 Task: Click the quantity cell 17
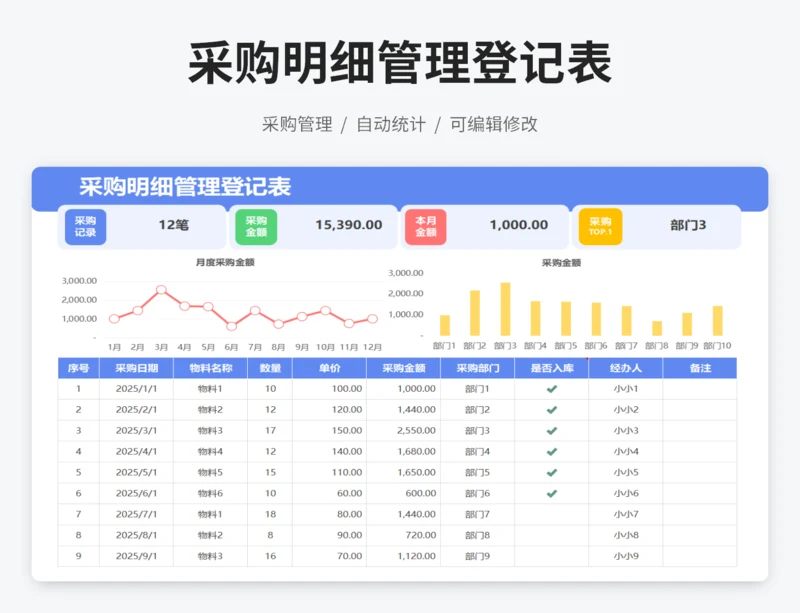point(270,431)
